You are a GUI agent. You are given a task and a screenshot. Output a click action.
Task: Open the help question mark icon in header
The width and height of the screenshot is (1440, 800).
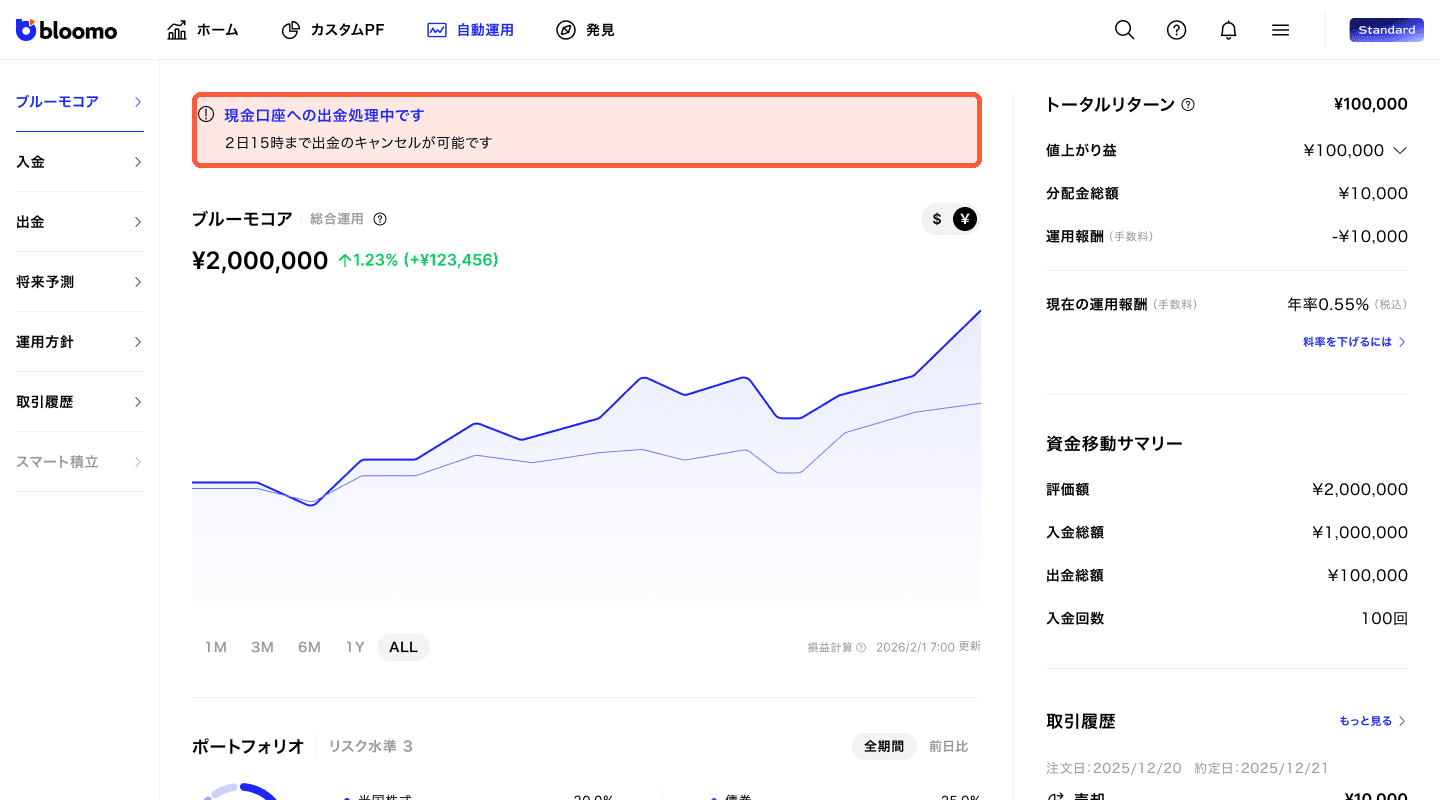tap(1177, 30)
